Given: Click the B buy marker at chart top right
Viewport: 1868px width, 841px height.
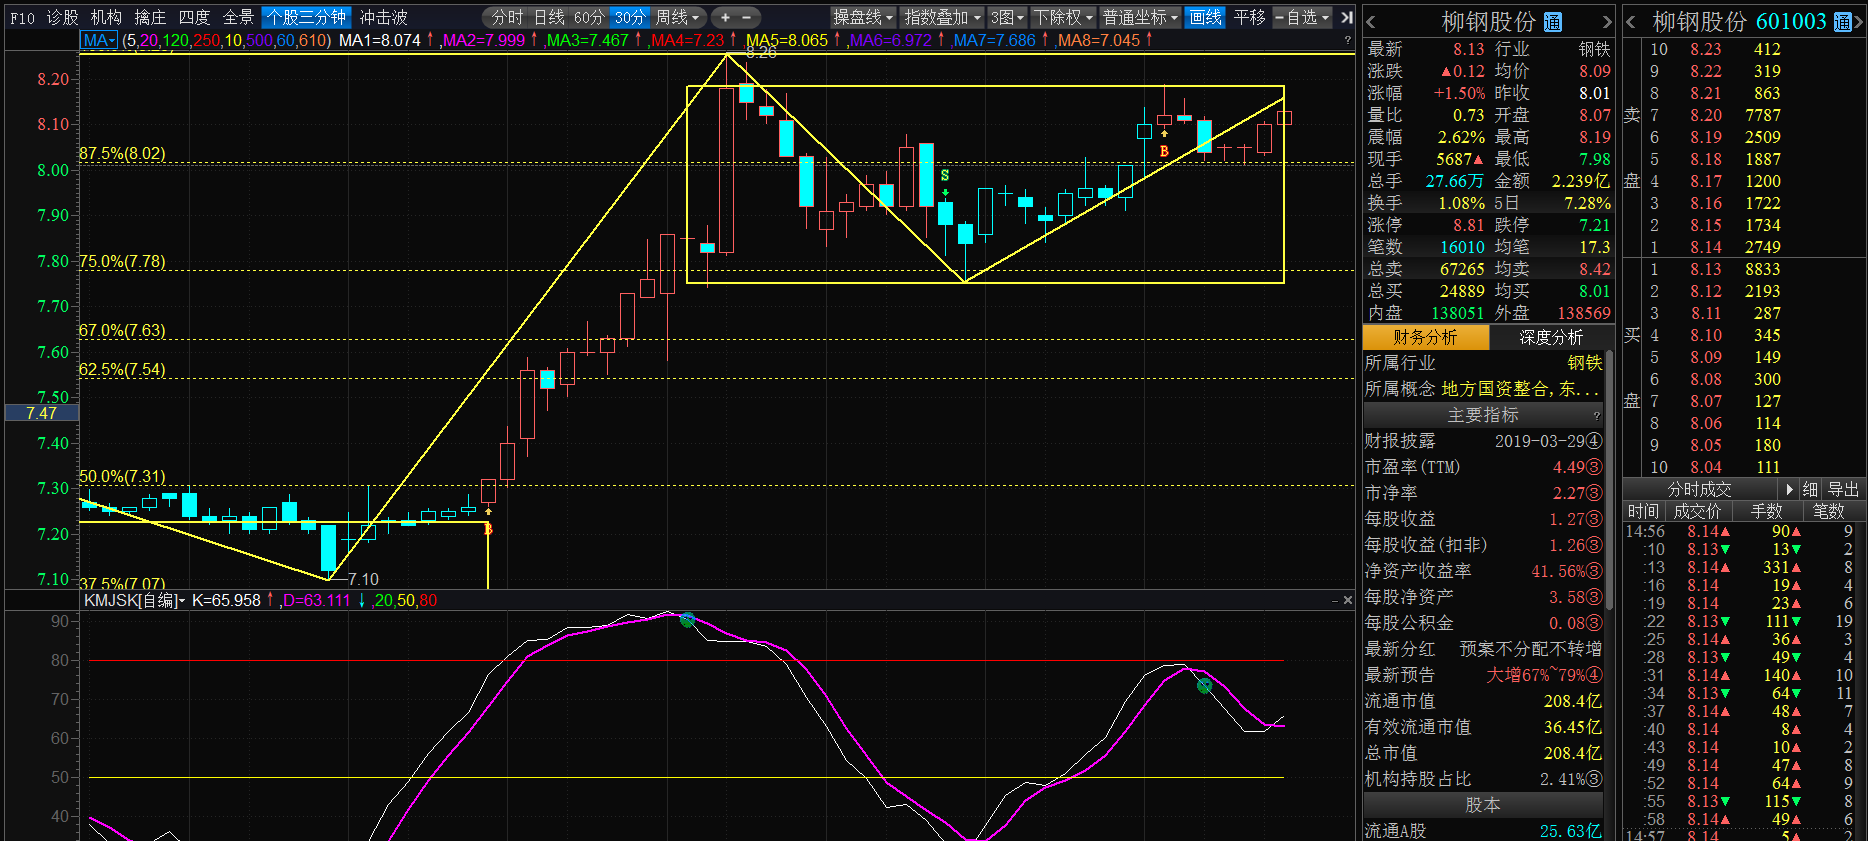Looking at the screenshot, I should [x=1164, y=151].
